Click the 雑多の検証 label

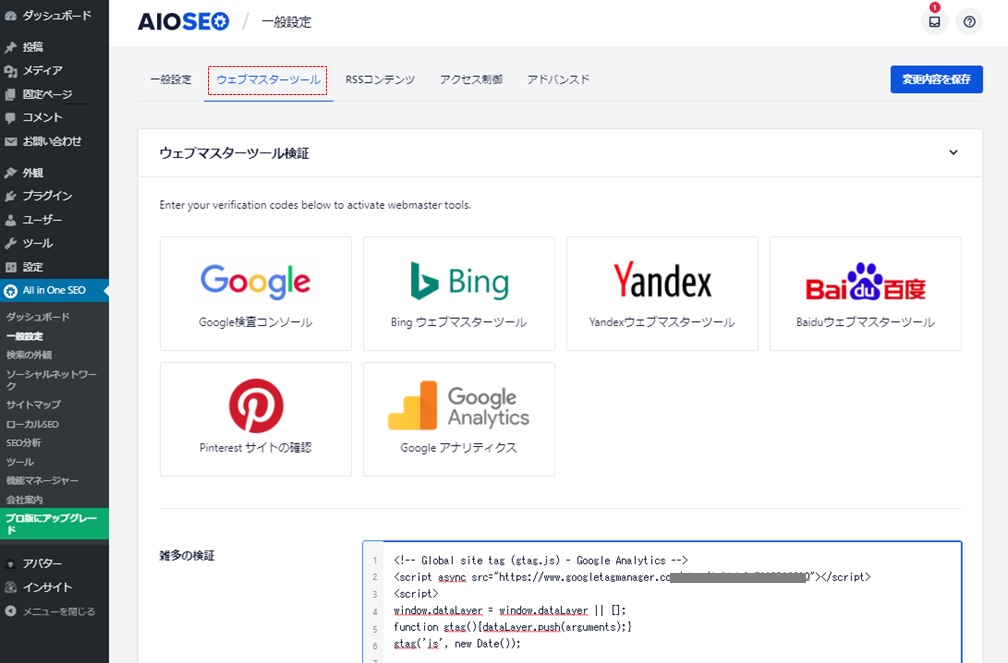click(x=187, y=556)
